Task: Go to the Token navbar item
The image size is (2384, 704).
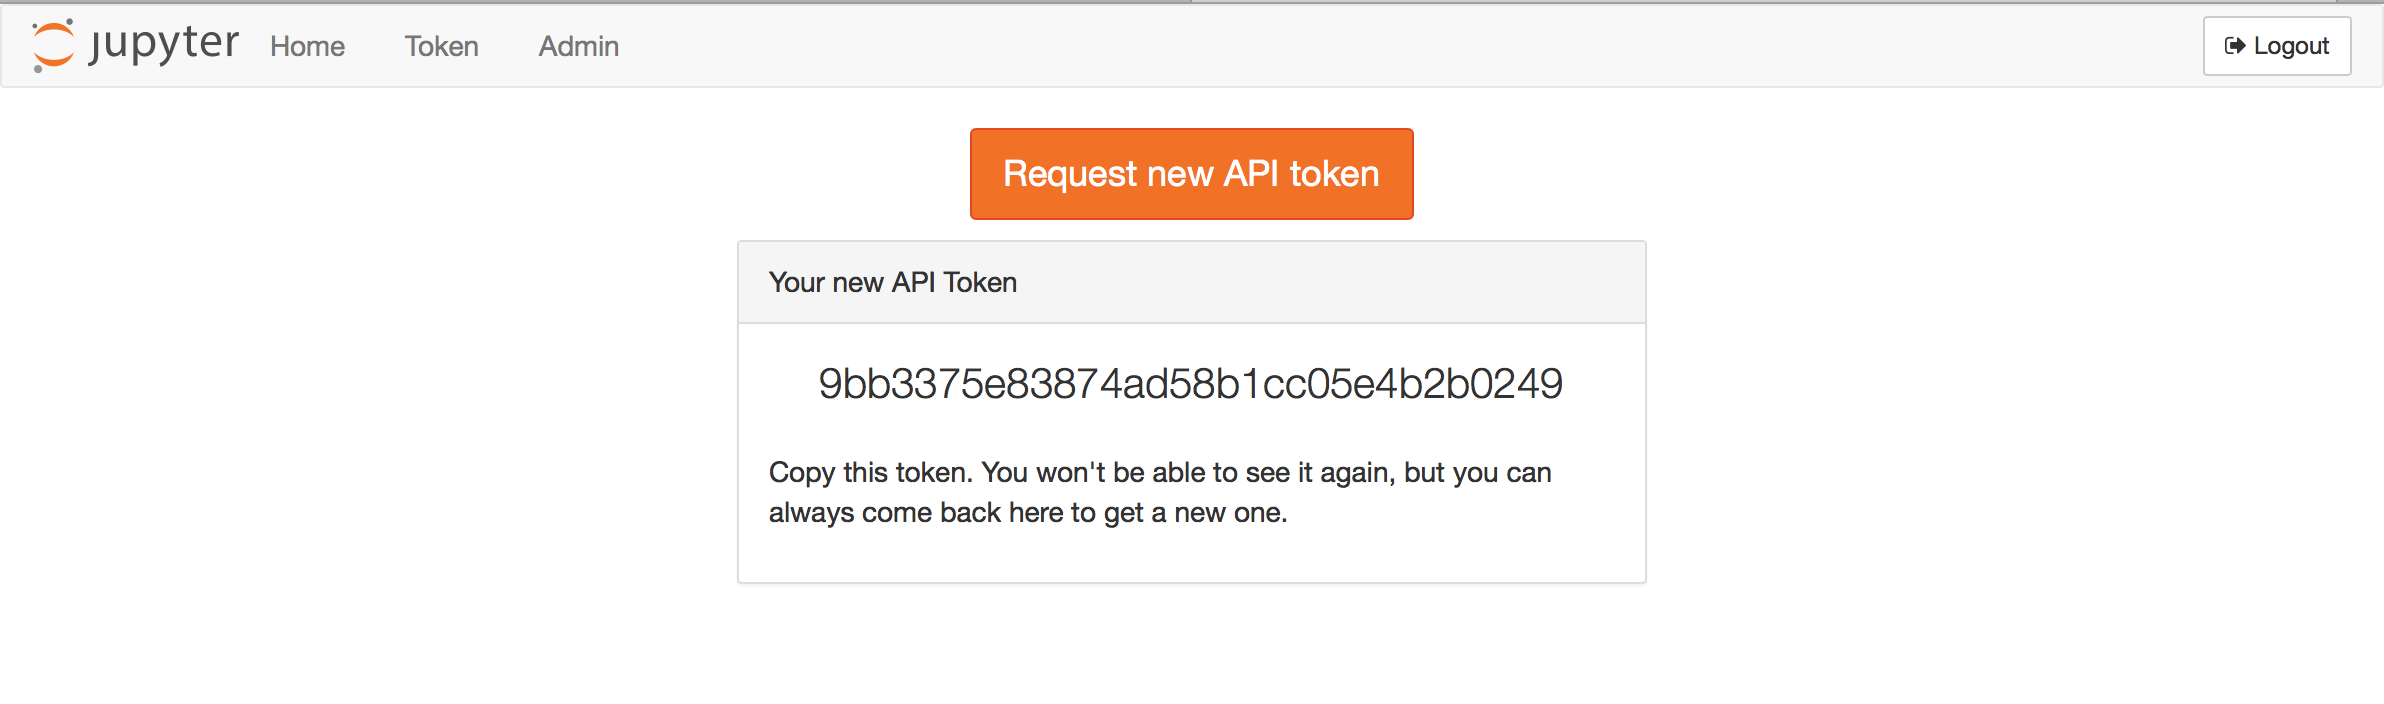Action: coord(441,46)
